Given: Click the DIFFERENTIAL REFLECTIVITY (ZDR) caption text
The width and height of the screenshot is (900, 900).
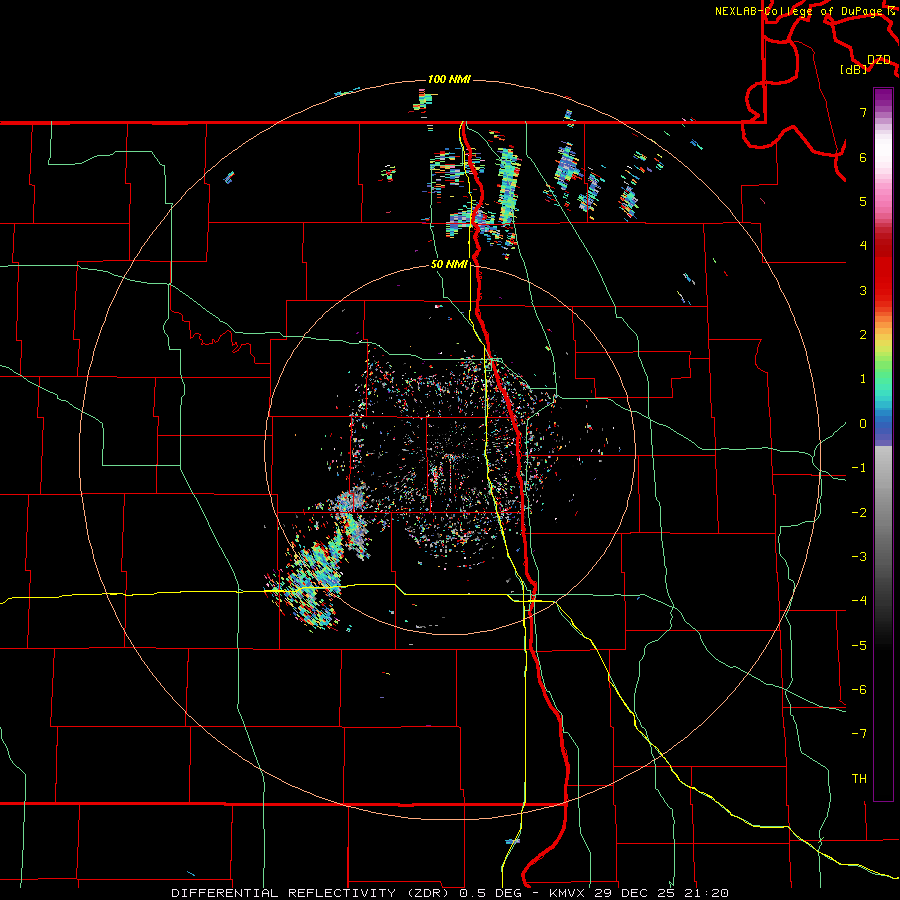Looking at the screenshot, I should point(310,893).
